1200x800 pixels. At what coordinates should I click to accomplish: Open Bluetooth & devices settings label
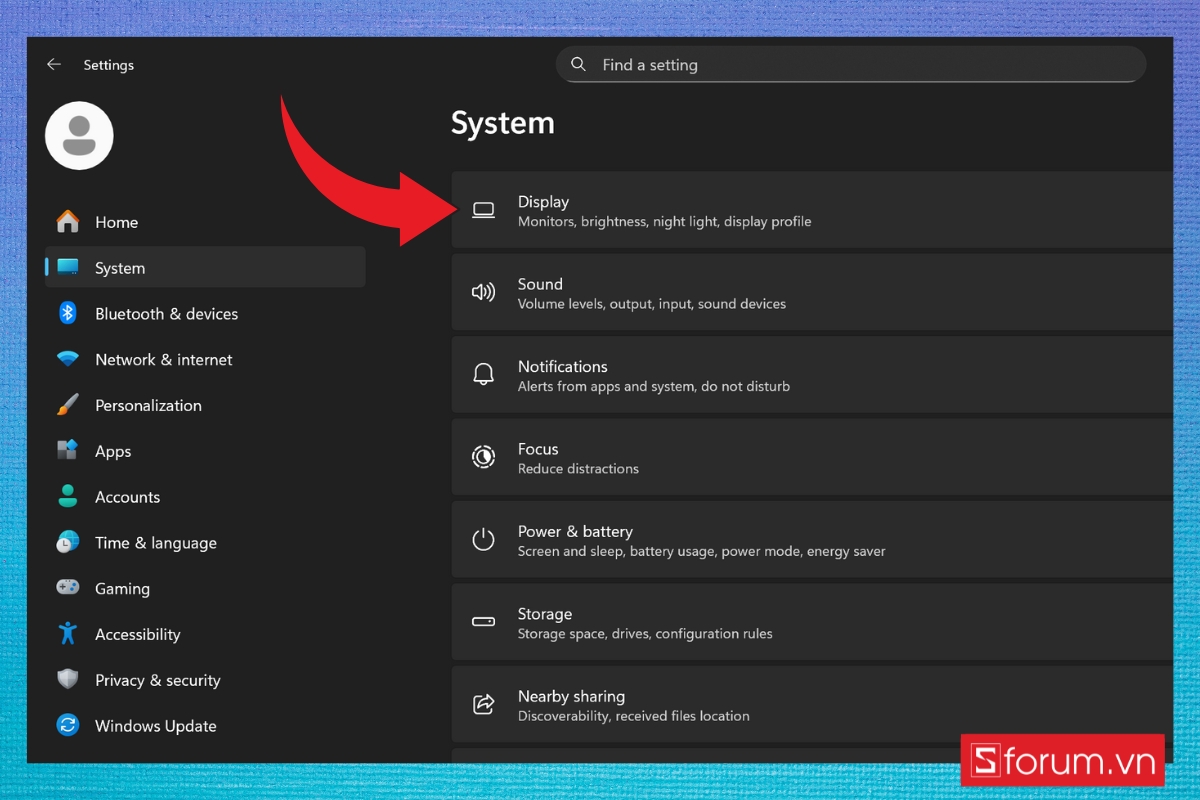(166, 314)
